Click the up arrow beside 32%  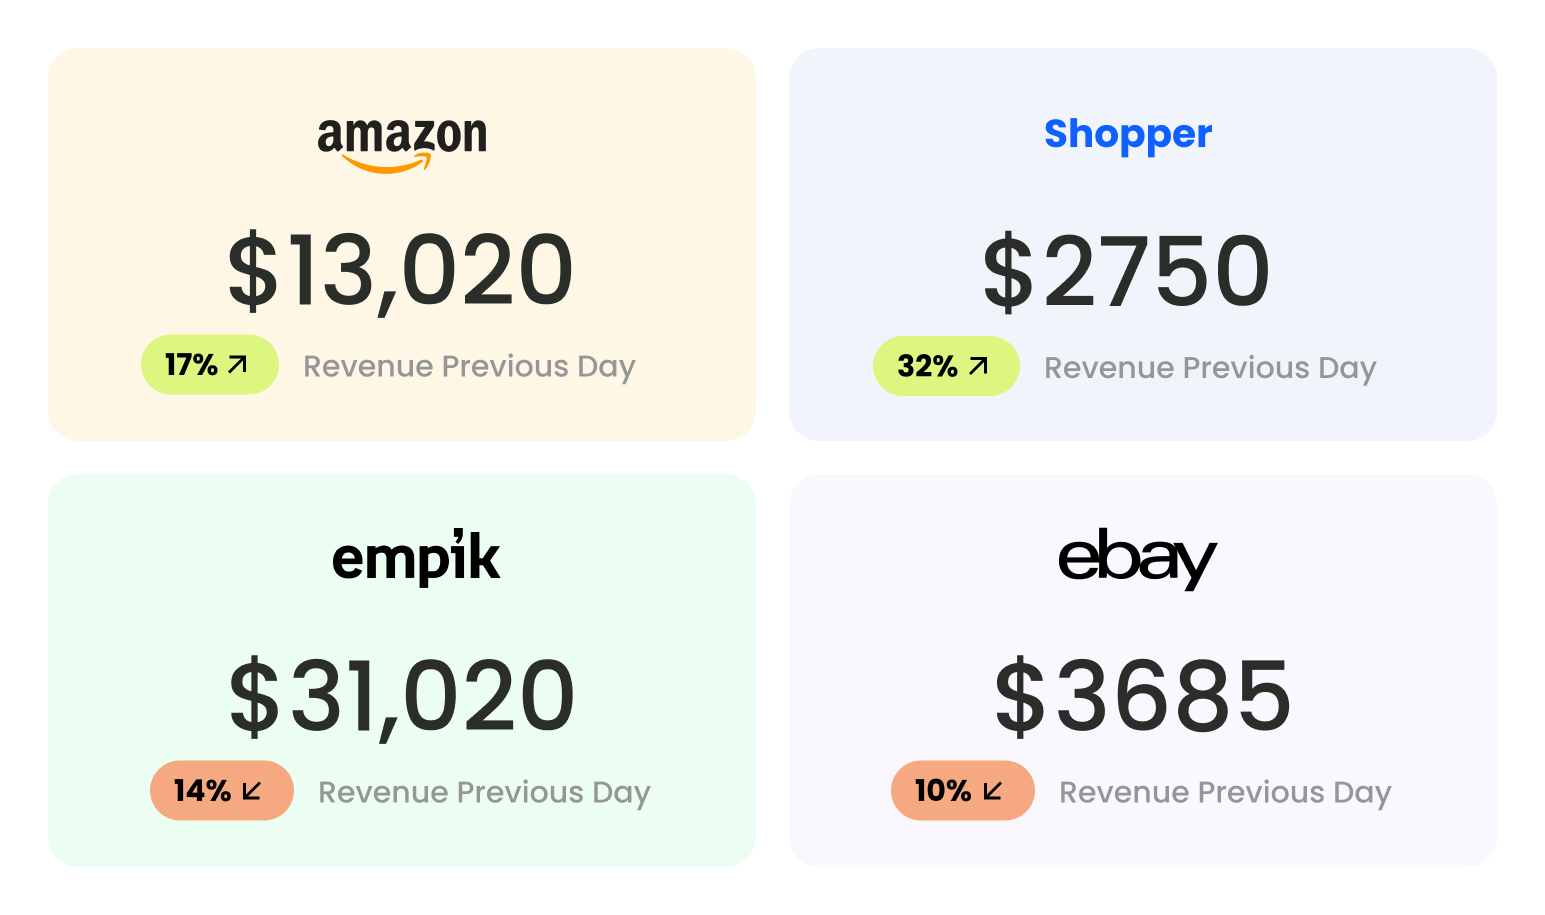click(979, 366)
